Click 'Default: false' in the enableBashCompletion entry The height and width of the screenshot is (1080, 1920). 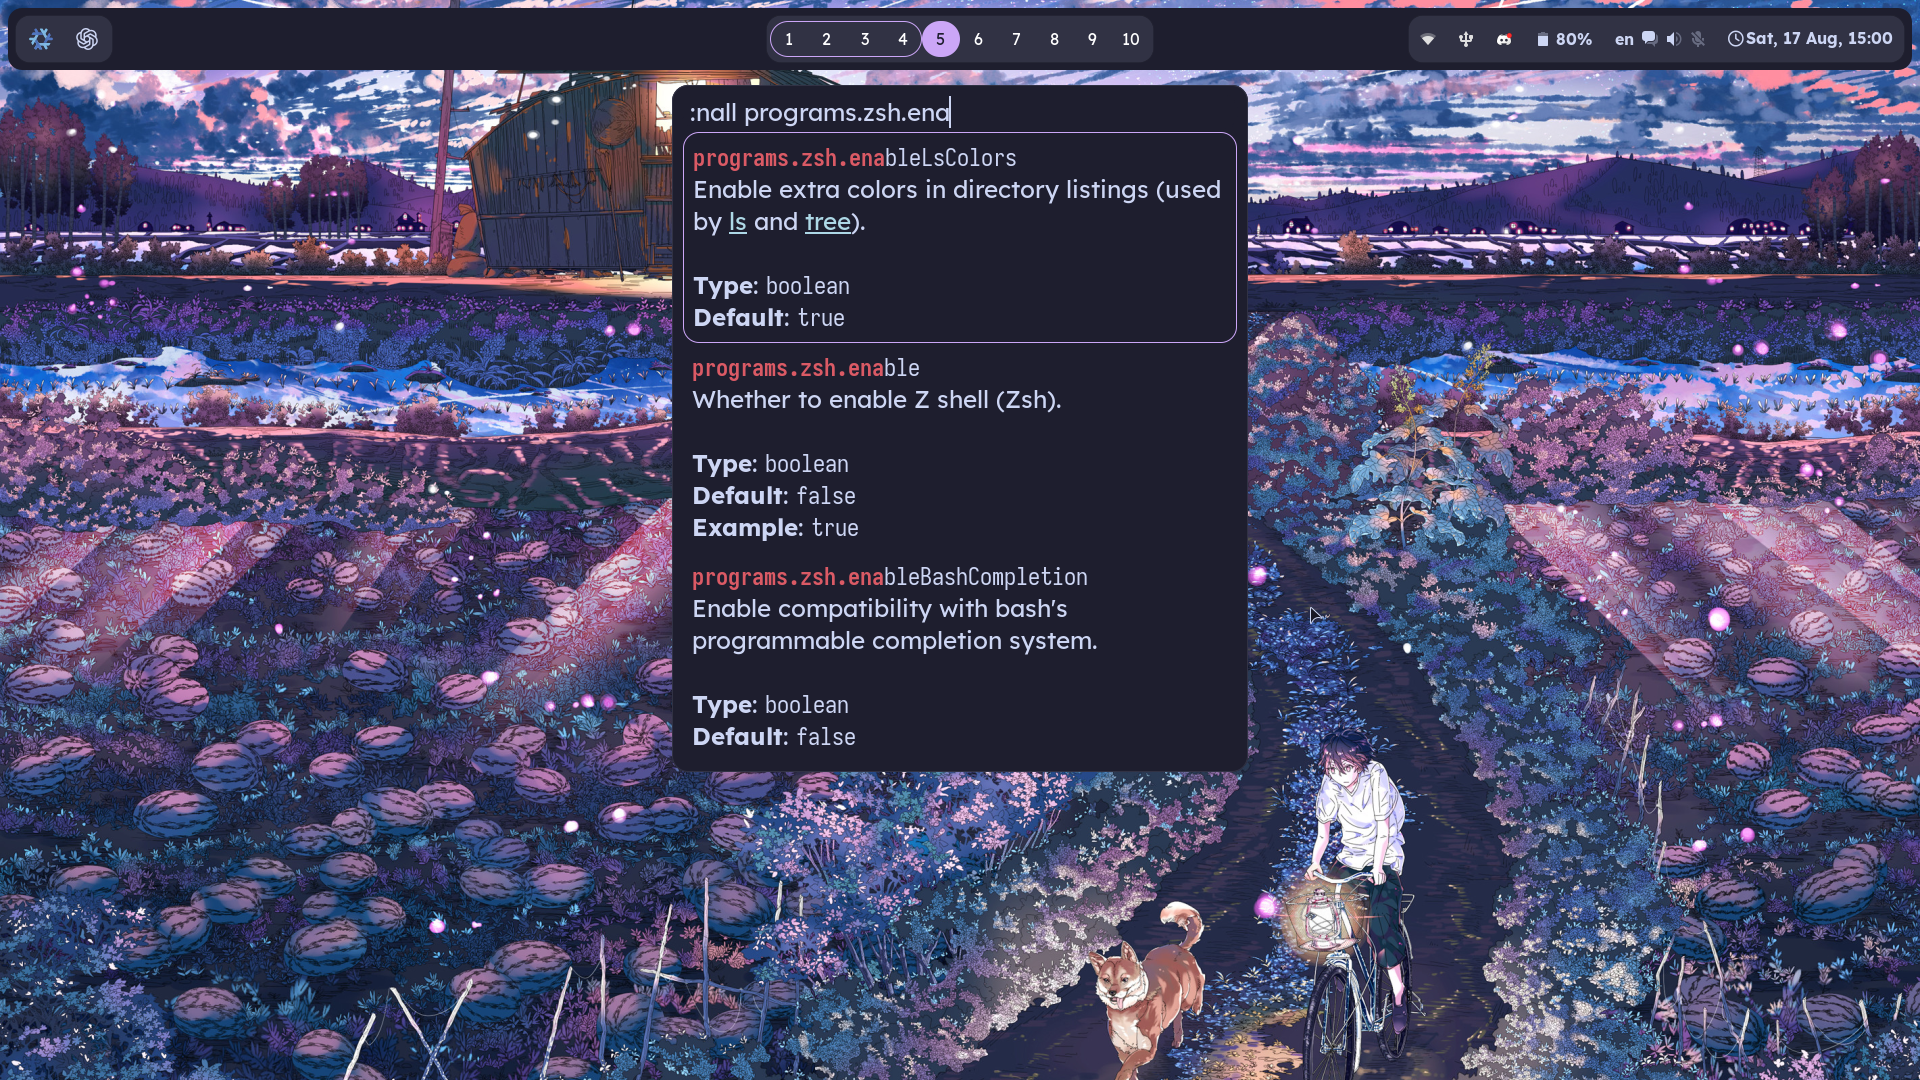click(x=774, y=737)
